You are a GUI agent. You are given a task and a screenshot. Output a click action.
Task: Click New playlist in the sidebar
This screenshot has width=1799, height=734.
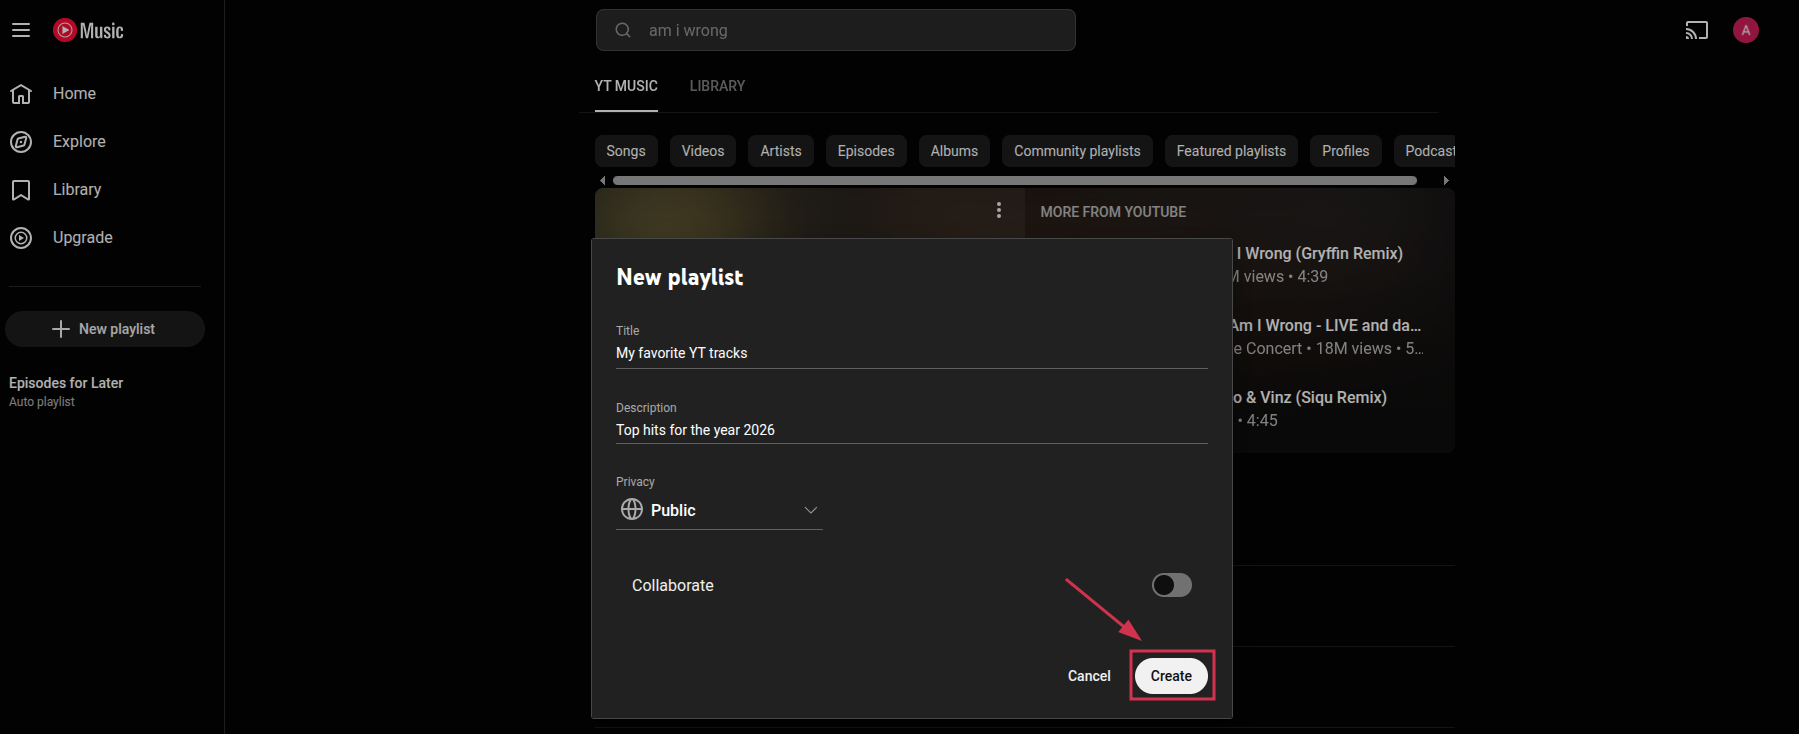click(x=105, y=329)
